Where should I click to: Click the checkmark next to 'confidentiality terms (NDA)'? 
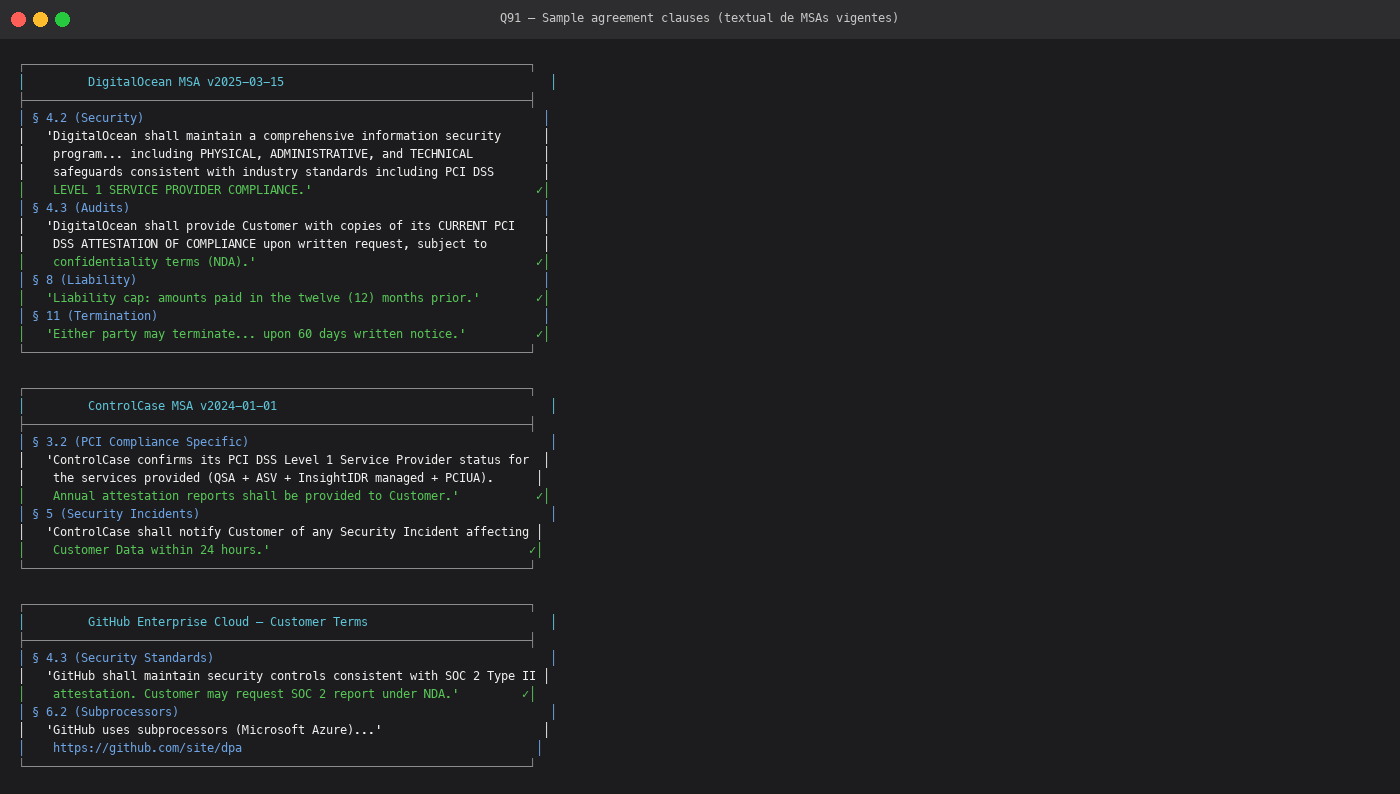point(540,262)
